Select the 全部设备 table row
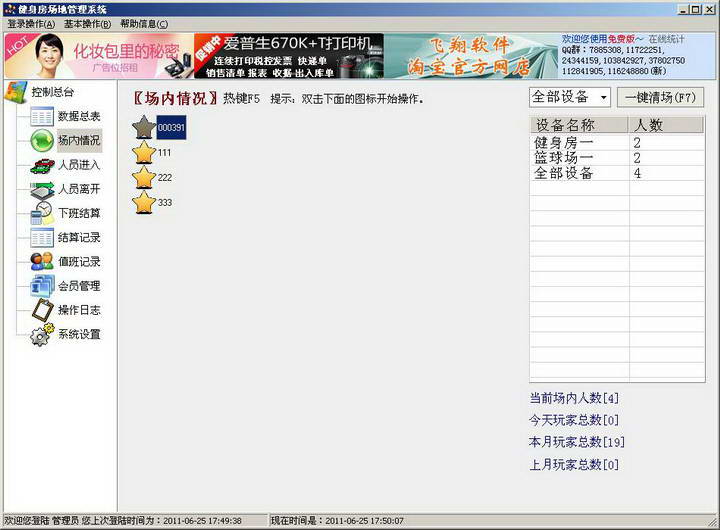Viewport: 720px width, 530px height. [x=617, y=173]
